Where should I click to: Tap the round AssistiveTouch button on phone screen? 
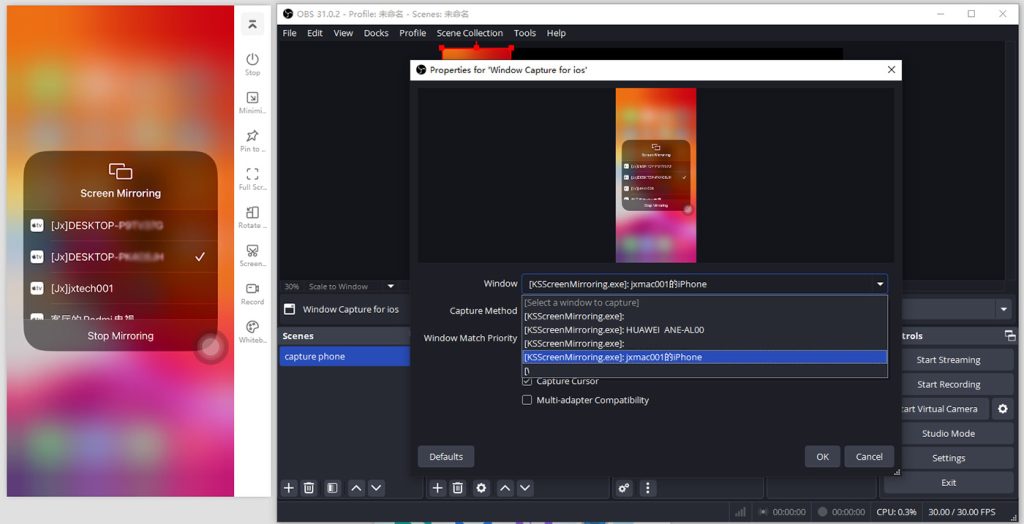pyautogui.click(x=210, y=347)
